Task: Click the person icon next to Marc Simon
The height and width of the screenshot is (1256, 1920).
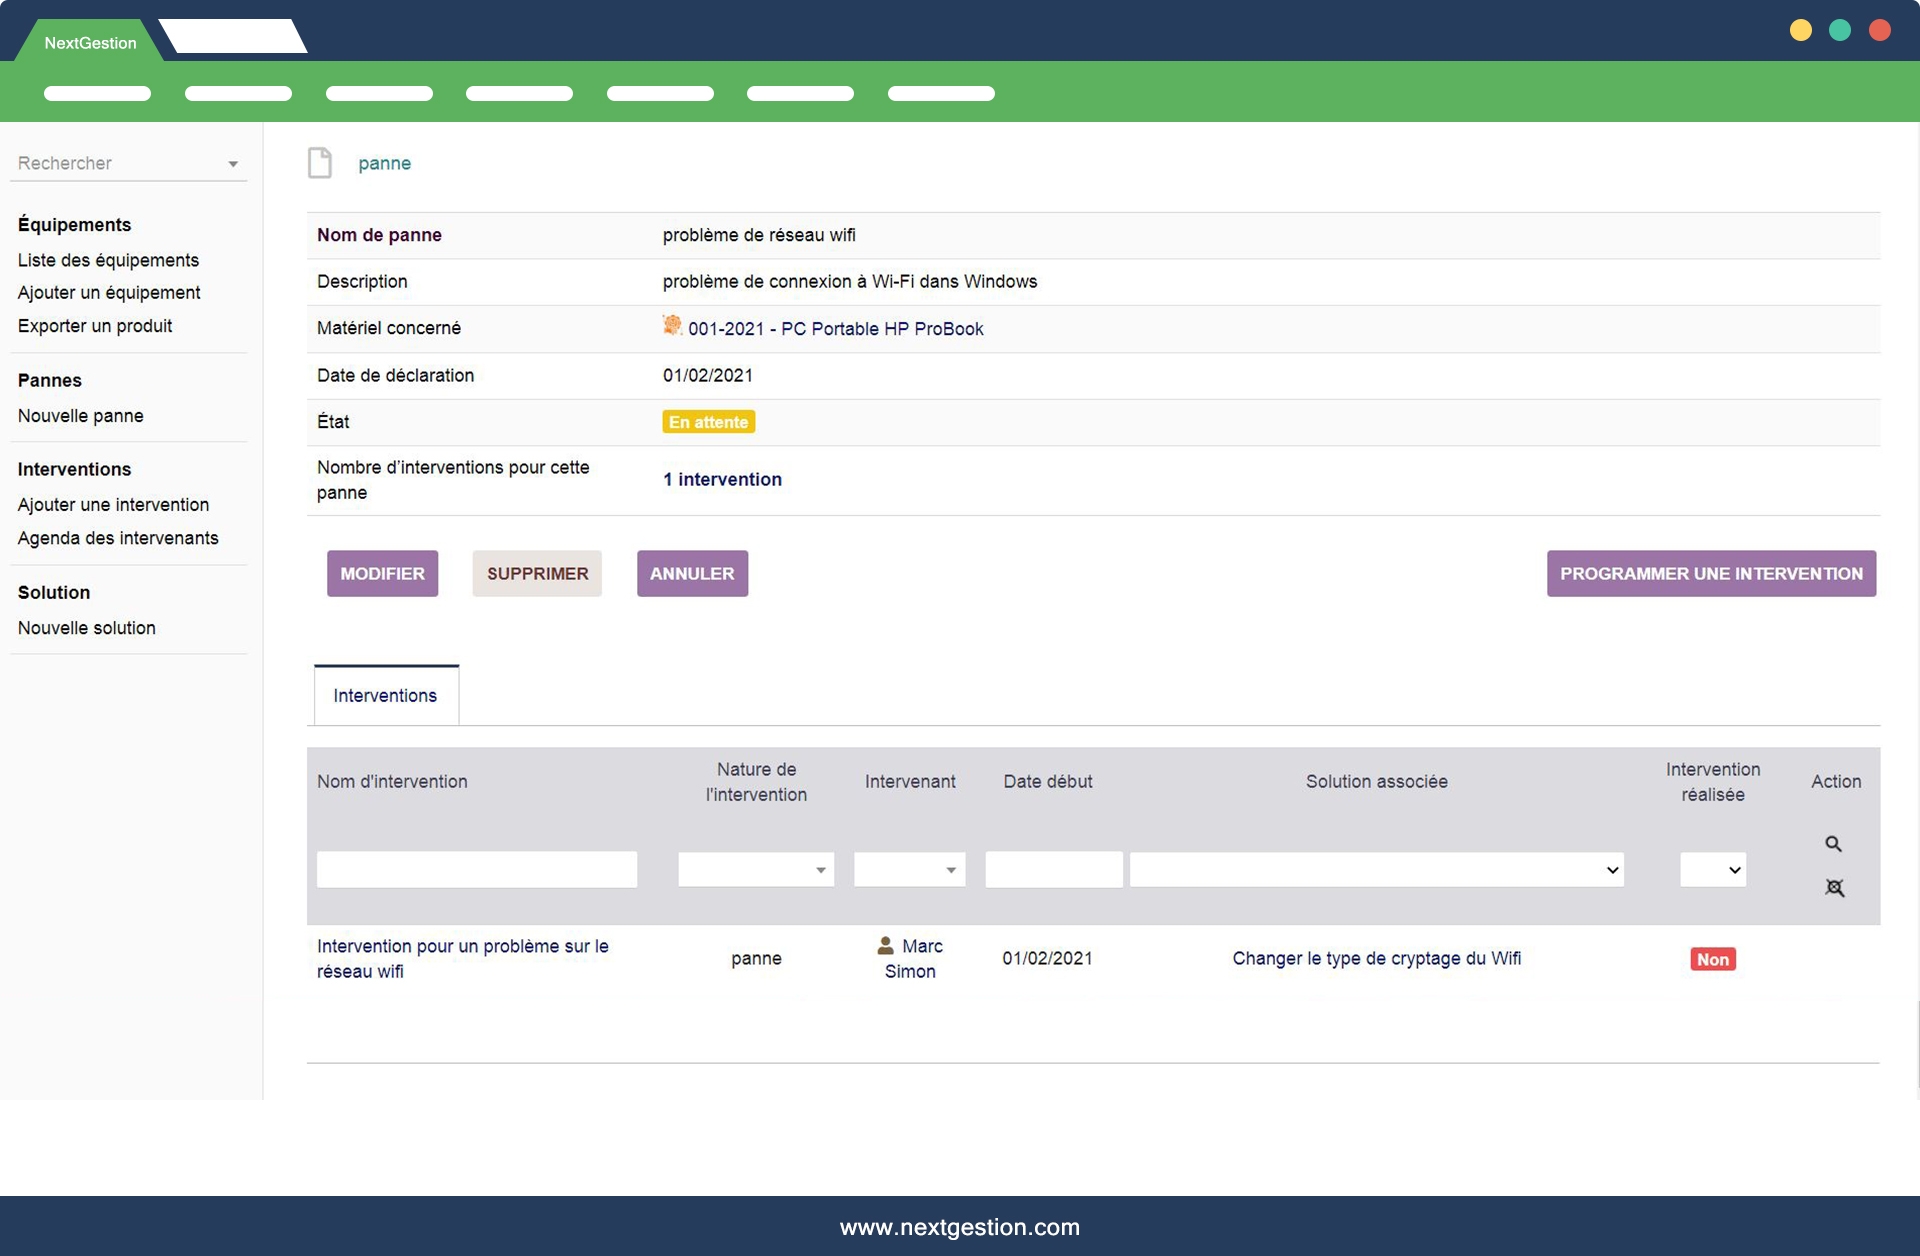Action: tap(885, 945)
